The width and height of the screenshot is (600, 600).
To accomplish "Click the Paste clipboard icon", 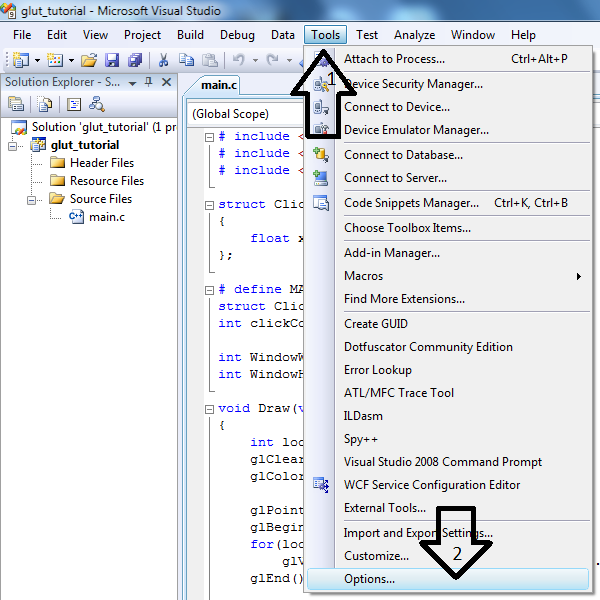I will (x=209, y=60).
